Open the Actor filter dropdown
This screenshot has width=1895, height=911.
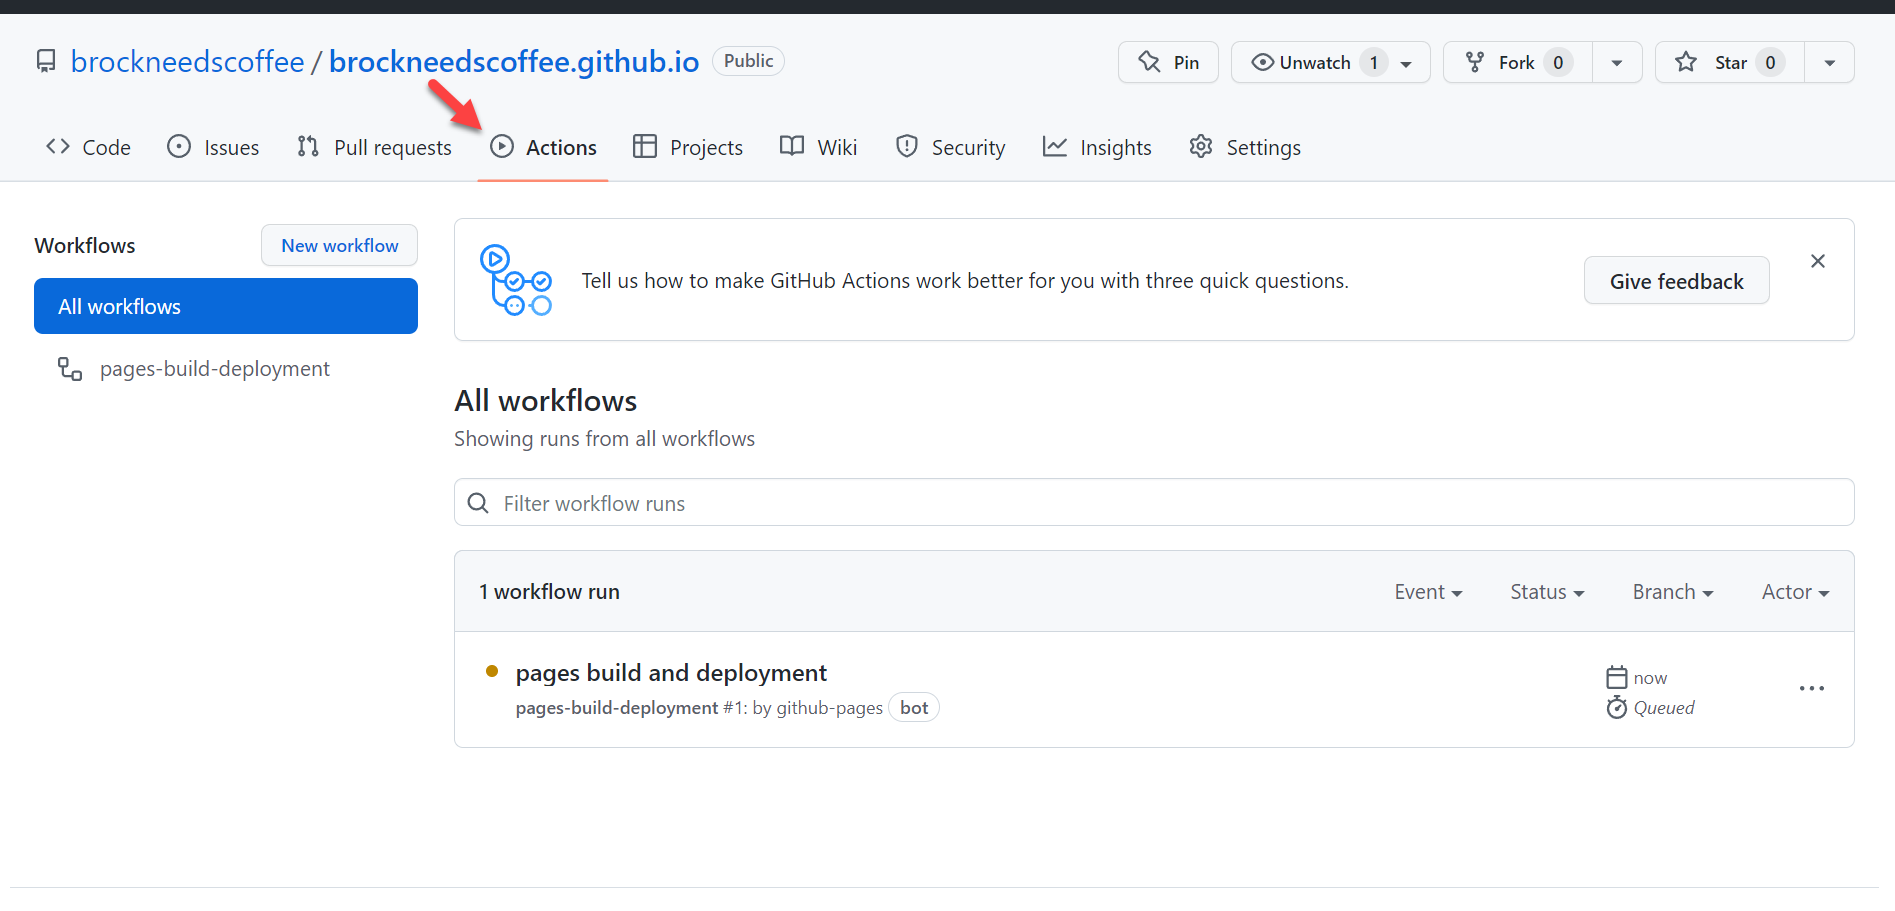pos(1795,592)
